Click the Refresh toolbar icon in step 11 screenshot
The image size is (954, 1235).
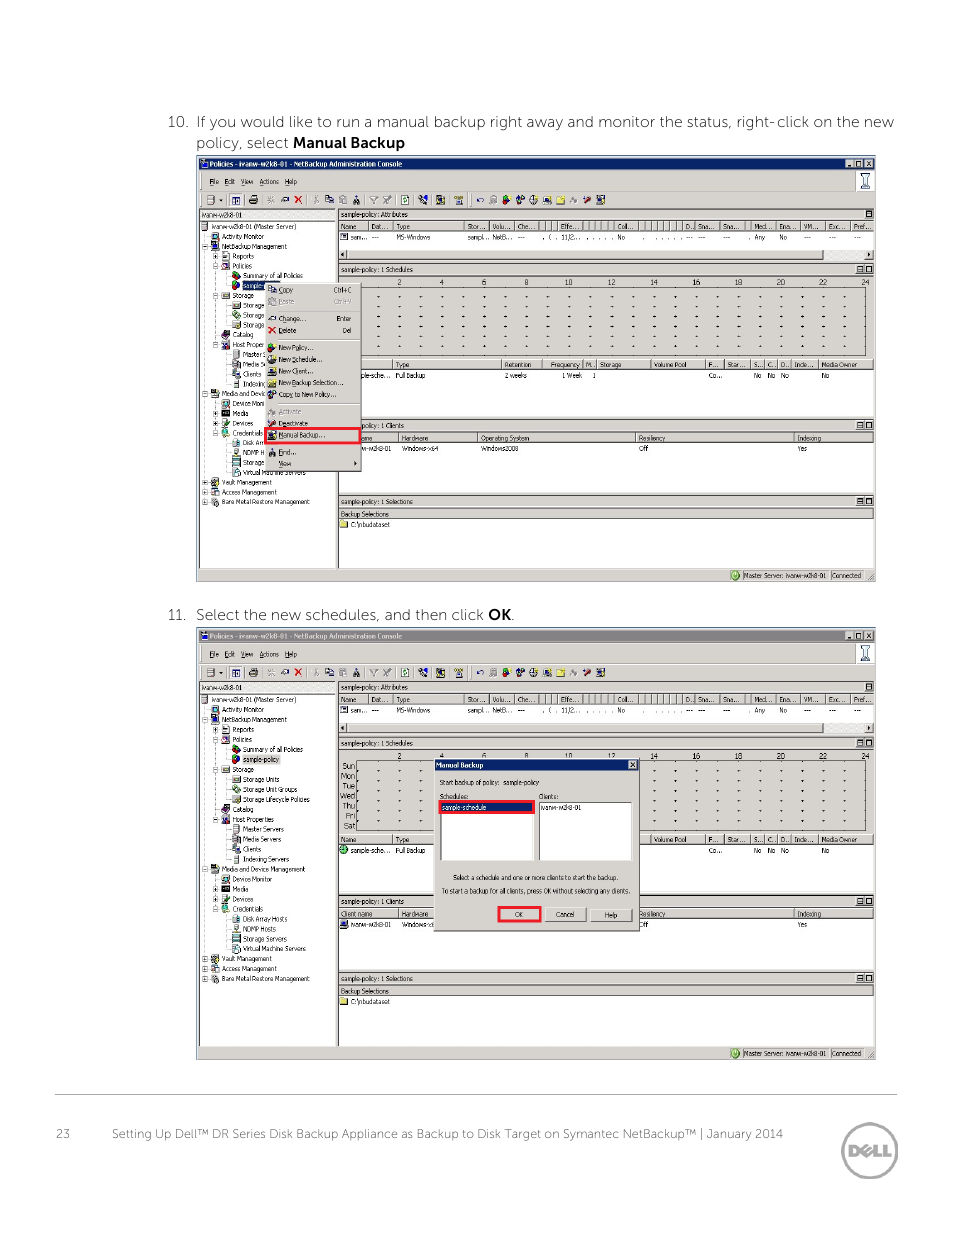pos(405,673)
